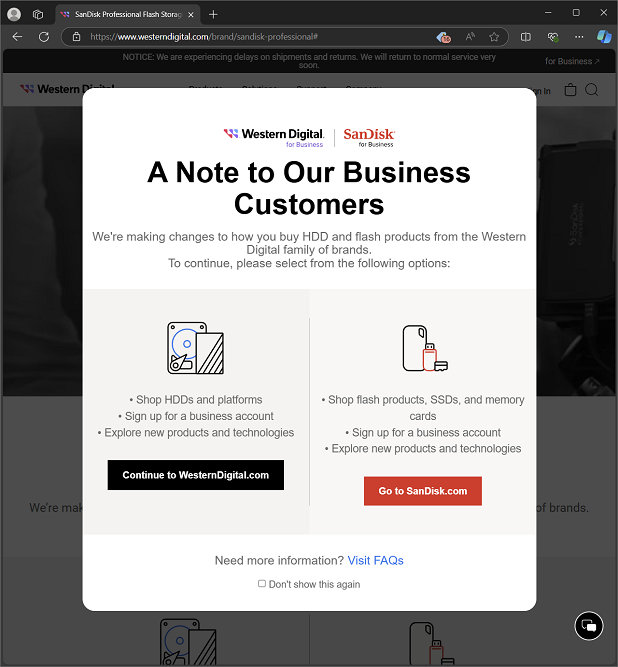
Task: Open the tab actions menu icon
Action: [38, 14]
